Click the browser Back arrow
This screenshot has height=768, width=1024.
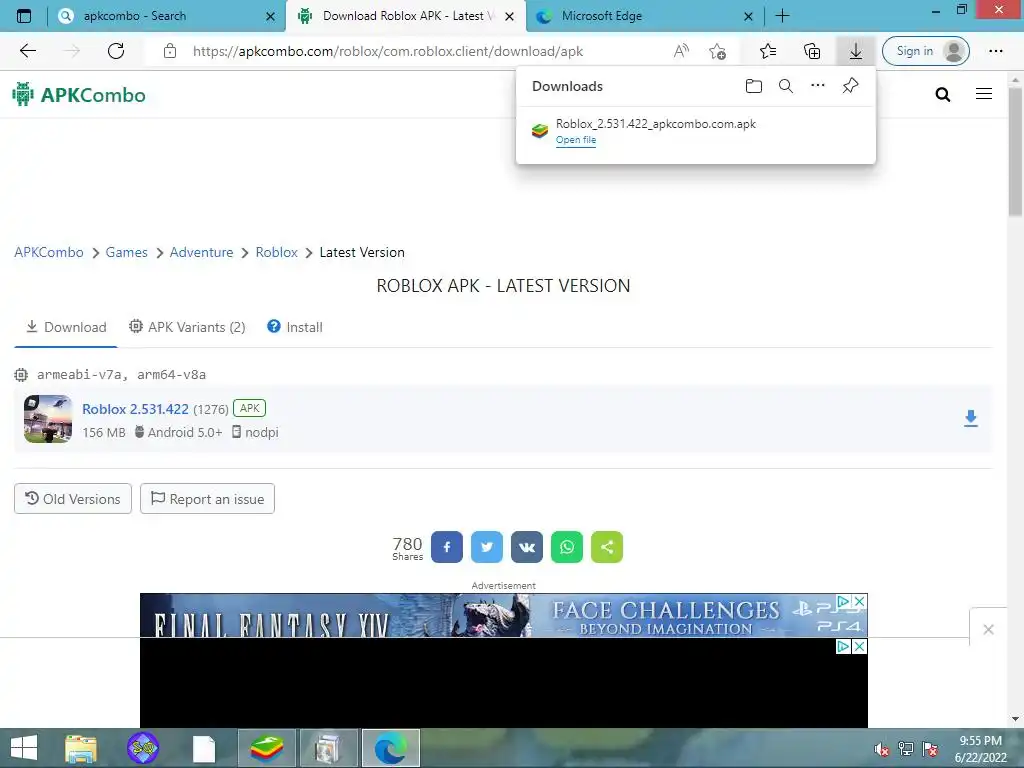[x=27, y=51]
